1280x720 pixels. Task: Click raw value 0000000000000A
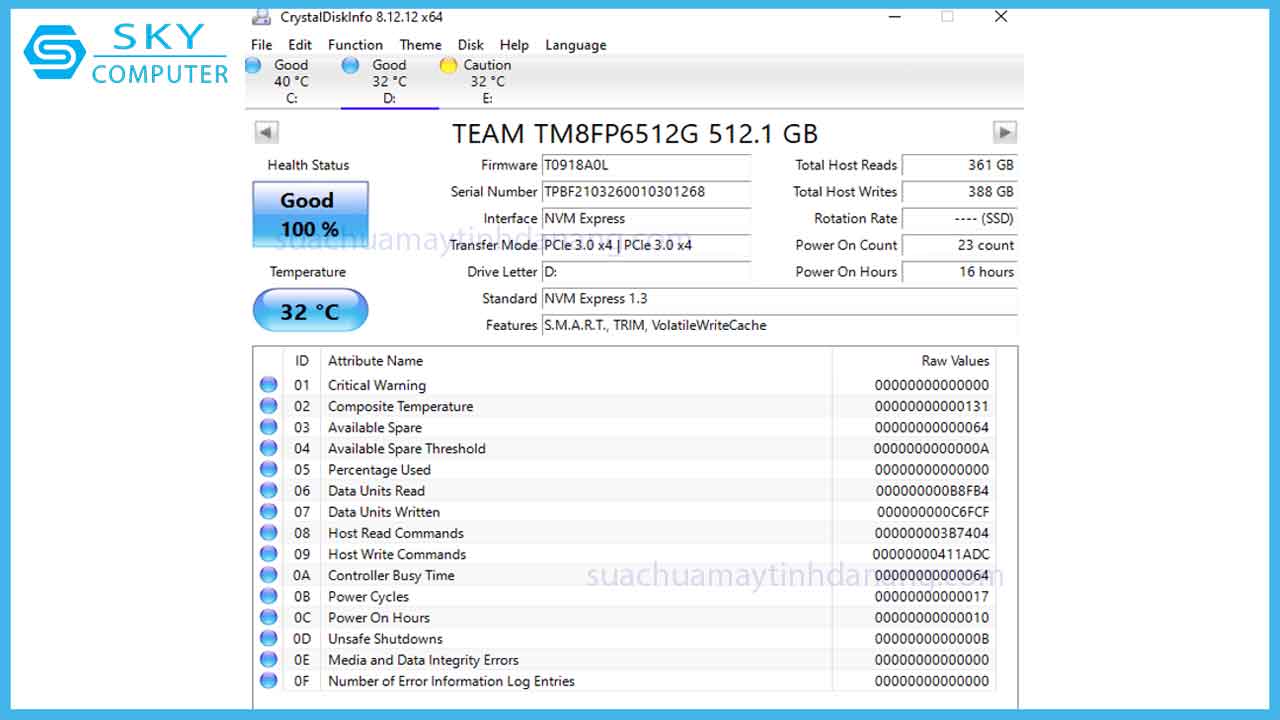point(932,449)
